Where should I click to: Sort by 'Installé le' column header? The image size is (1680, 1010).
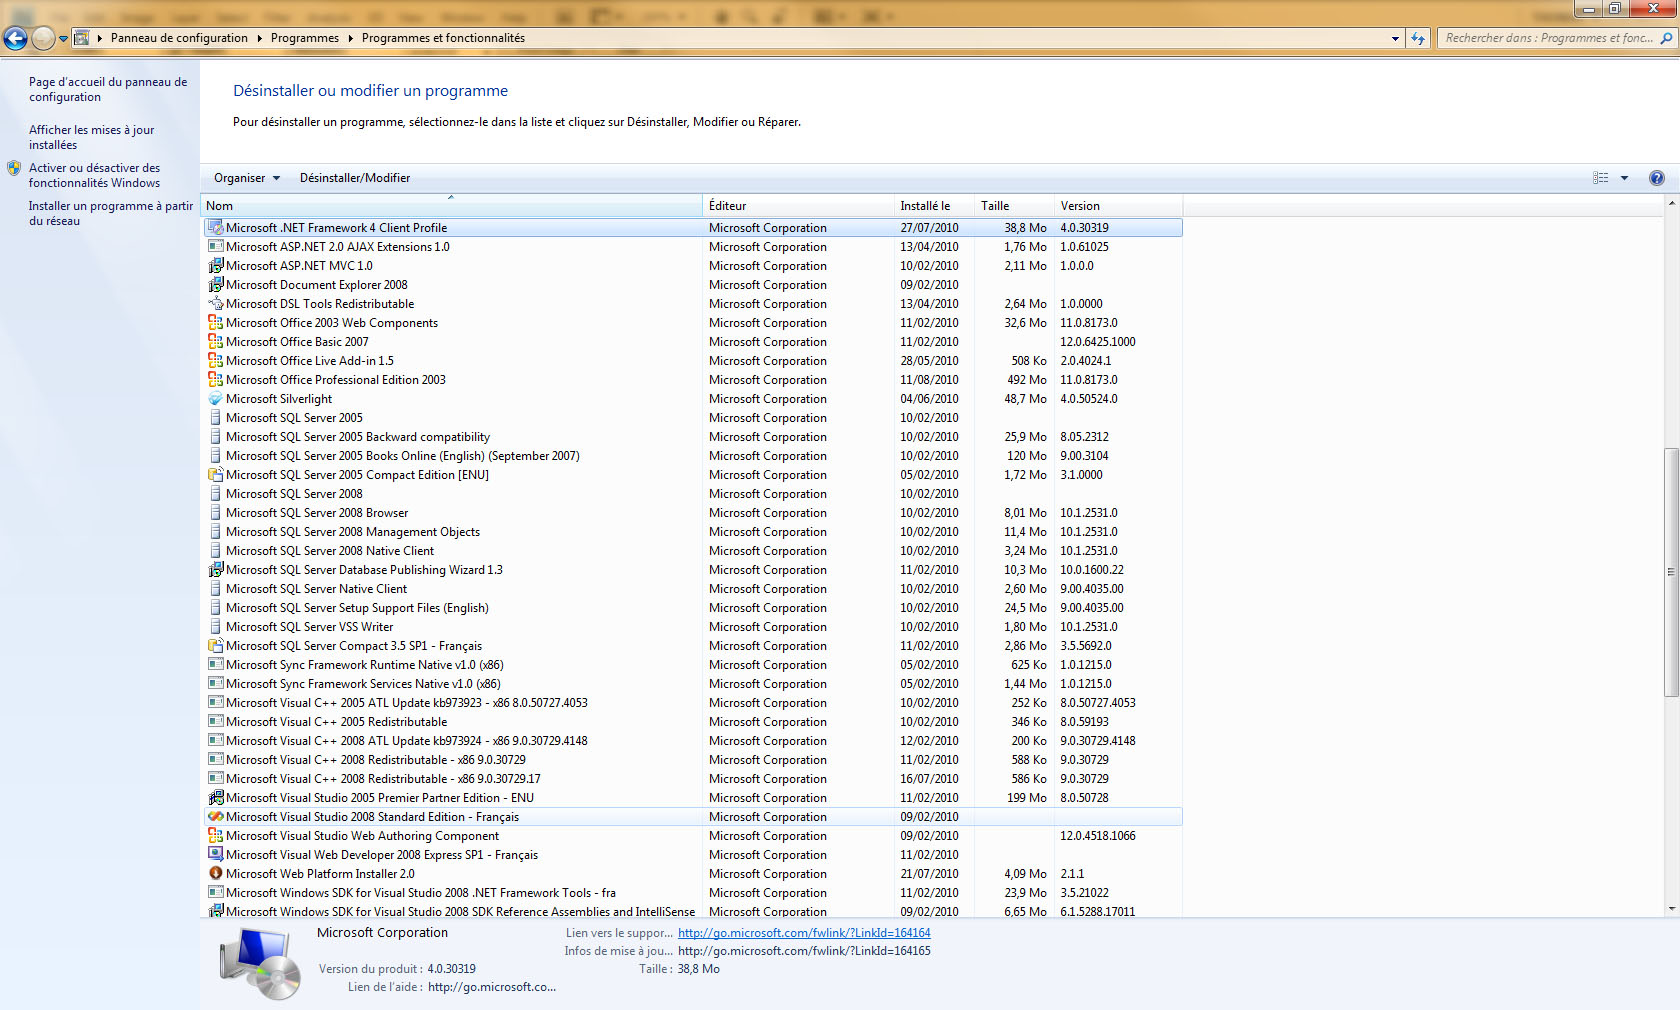(x=934, y=206)
